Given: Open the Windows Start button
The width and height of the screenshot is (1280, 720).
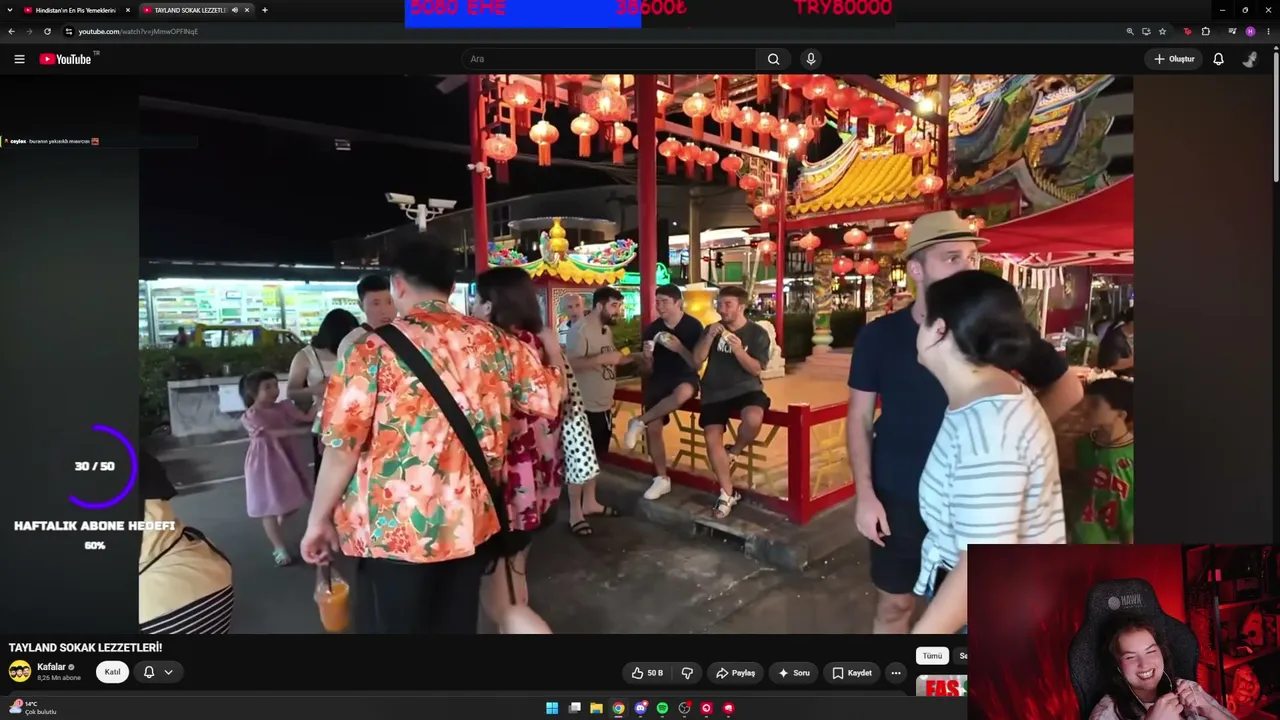Looking at the screenshot, I should [x=552, y=708].
